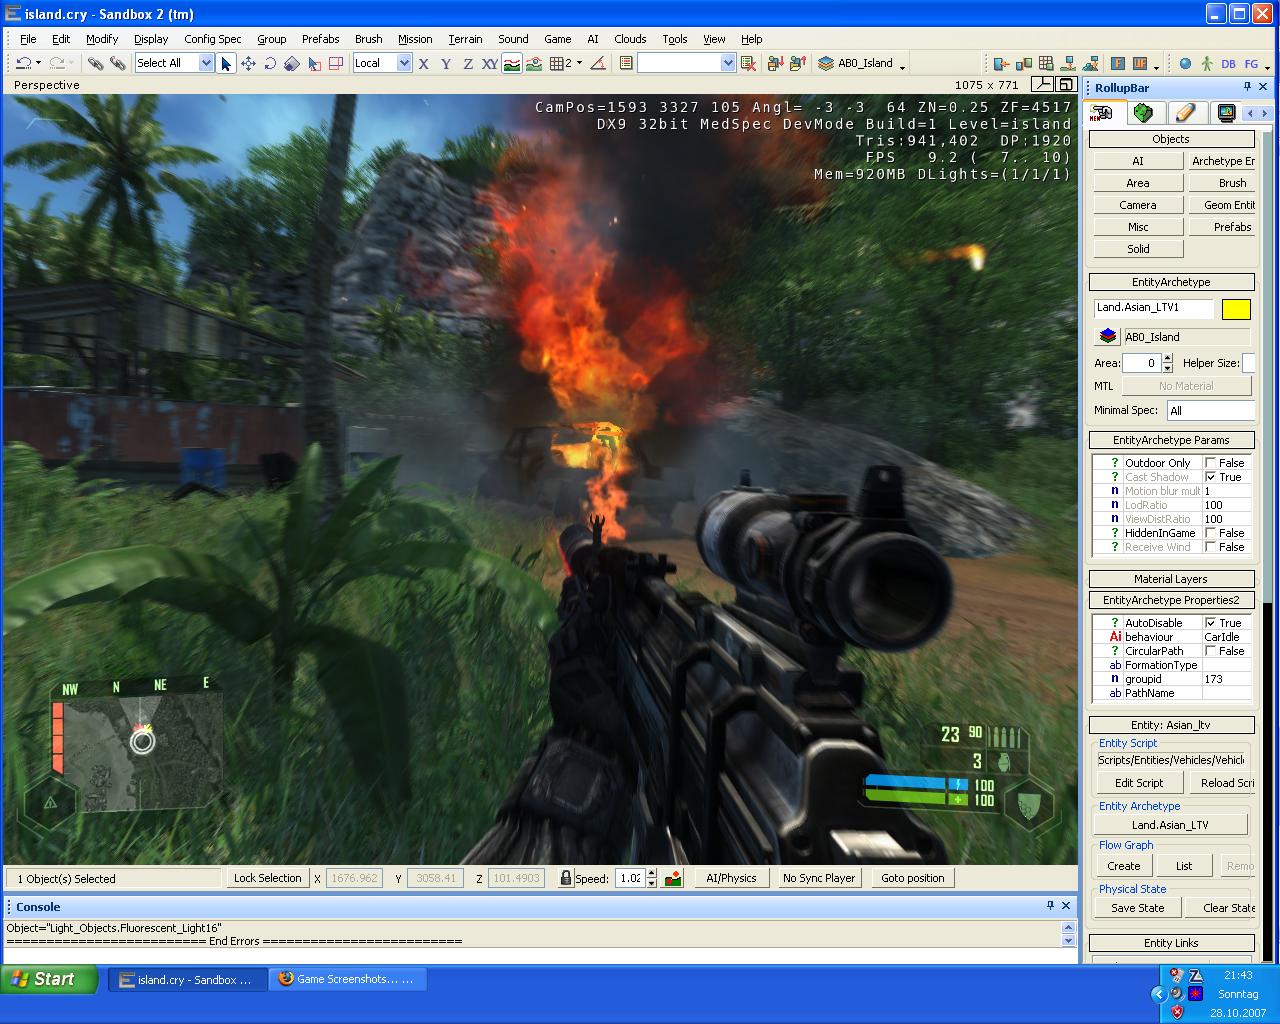Image resolution: width=1280 pixels, height=1024 pixels.
Task: Open the Local coordinate system dropdown
Action: coord(404,63)
